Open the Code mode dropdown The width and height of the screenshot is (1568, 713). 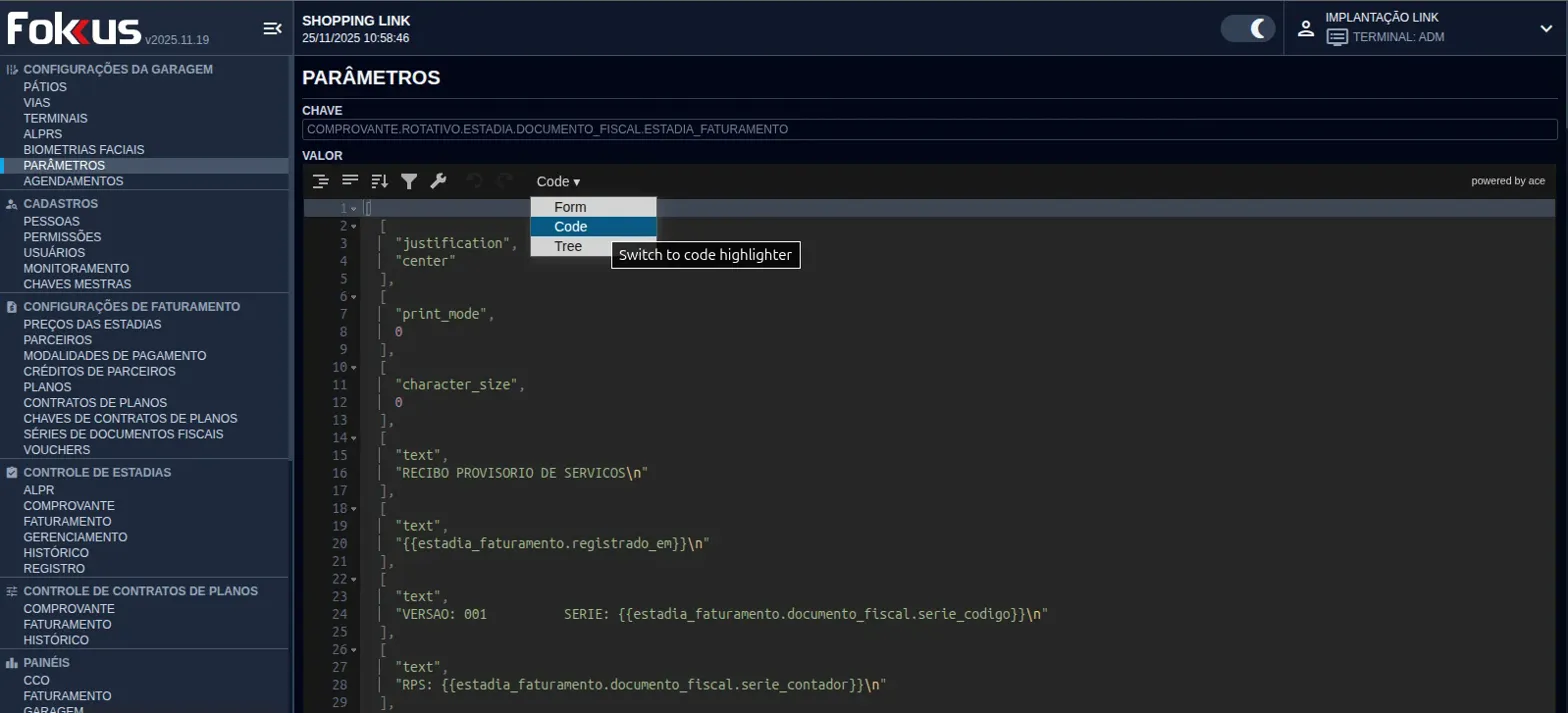[x=557, y=182]
